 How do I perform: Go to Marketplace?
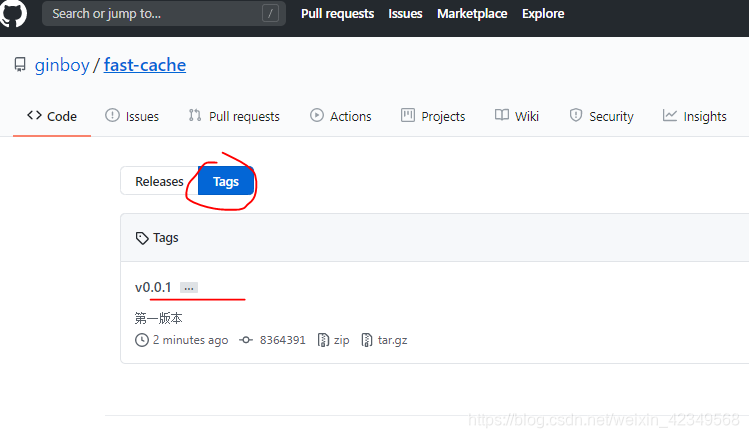[472, 13]
